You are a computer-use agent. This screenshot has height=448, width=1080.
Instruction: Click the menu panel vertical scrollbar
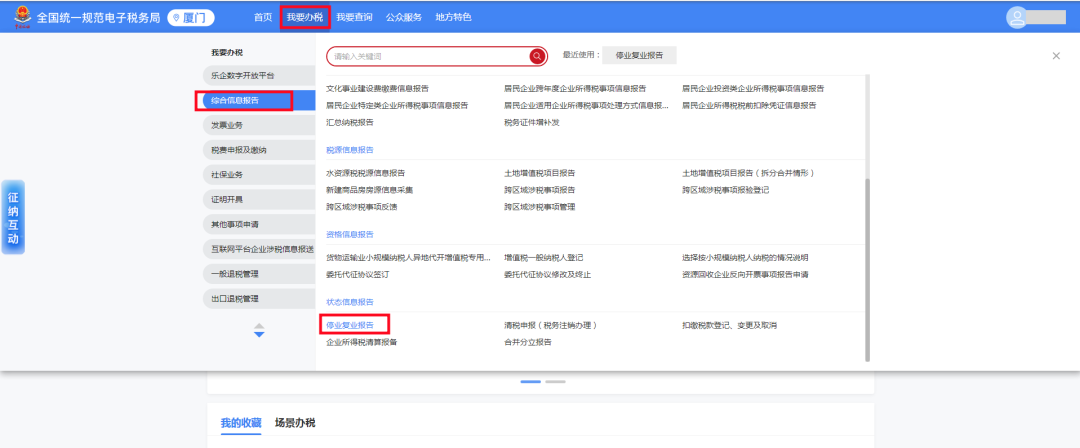click(867, 269)
